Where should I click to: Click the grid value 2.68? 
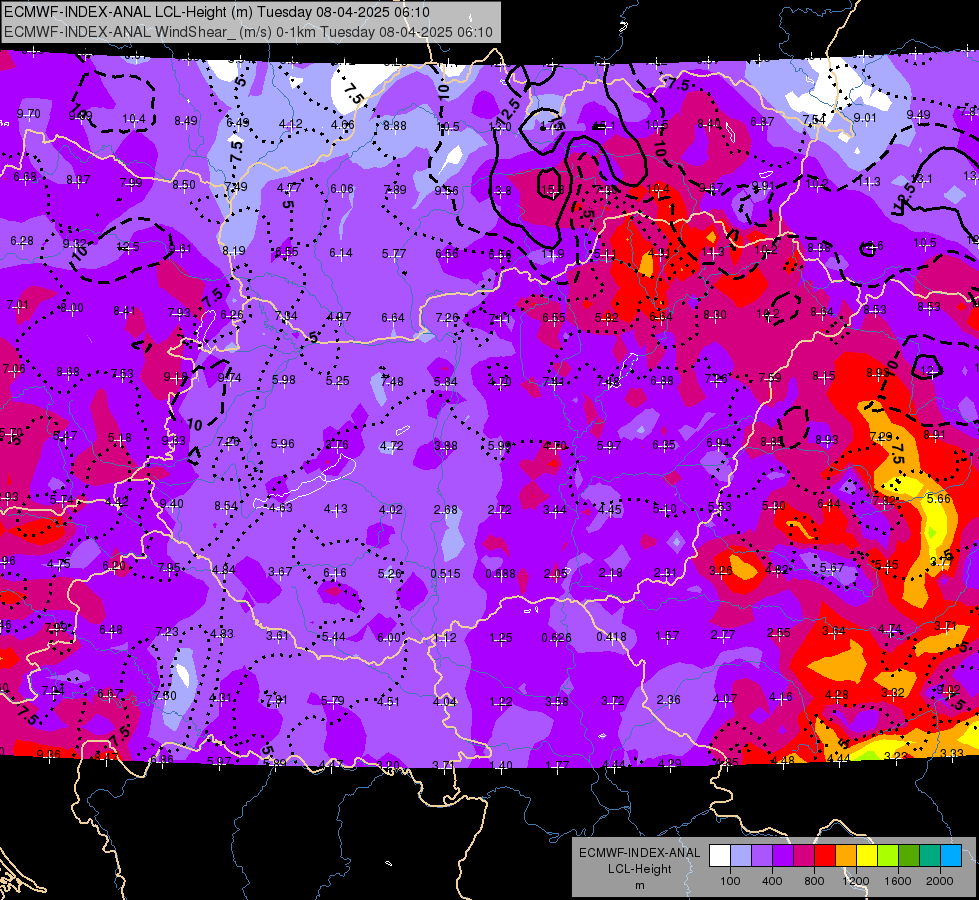click(x=445, y=510)
